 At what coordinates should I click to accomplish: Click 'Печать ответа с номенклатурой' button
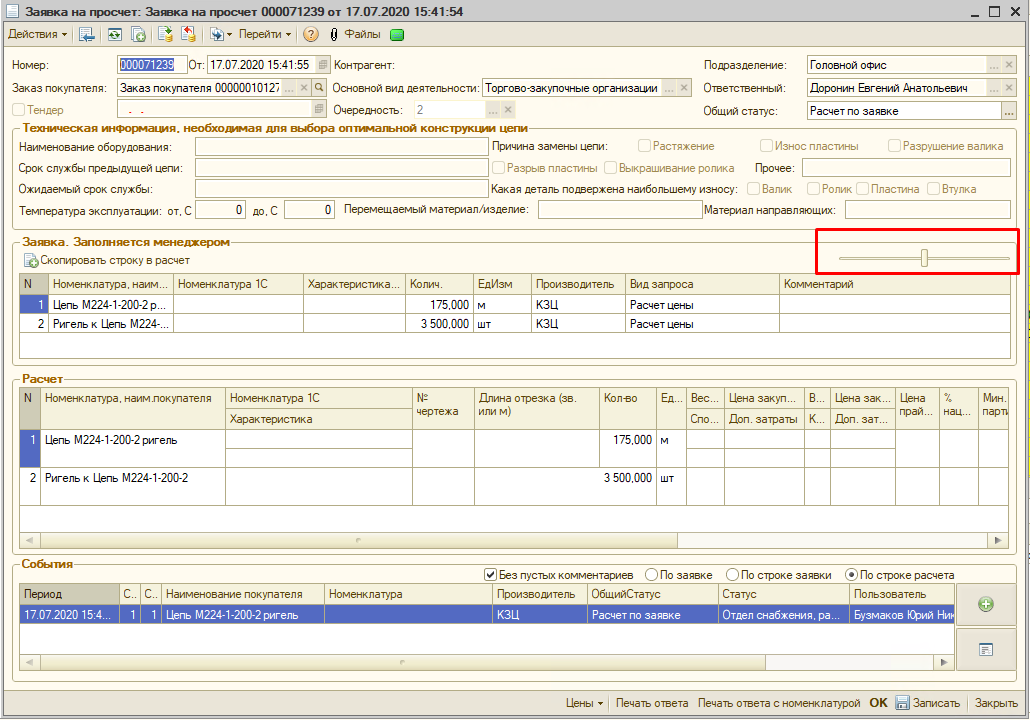[x=779, y=703]
